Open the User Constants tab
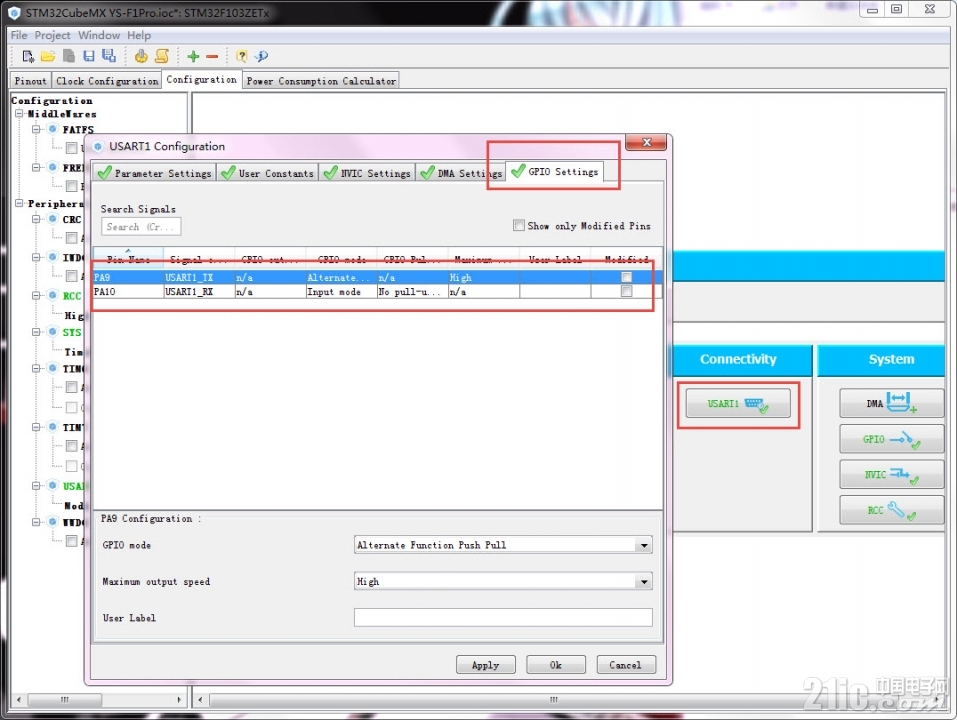 pos(268,173)
